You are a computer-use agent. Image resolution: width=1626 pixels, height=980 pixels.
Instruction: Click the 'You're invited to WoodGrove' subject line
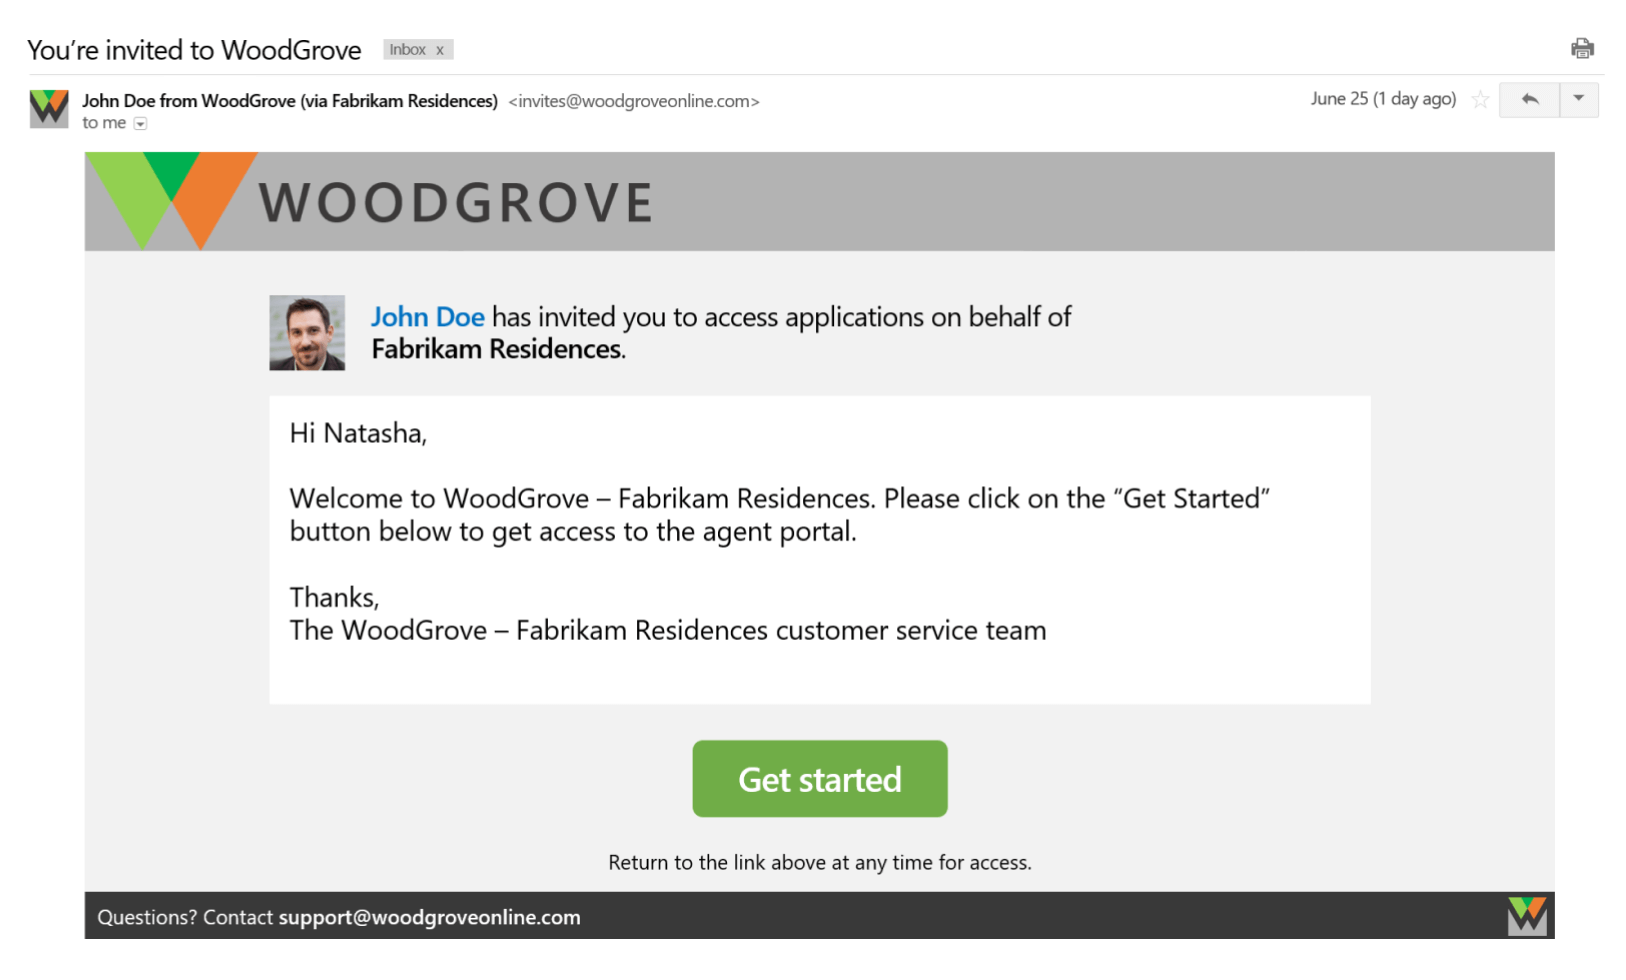(194, 48)
